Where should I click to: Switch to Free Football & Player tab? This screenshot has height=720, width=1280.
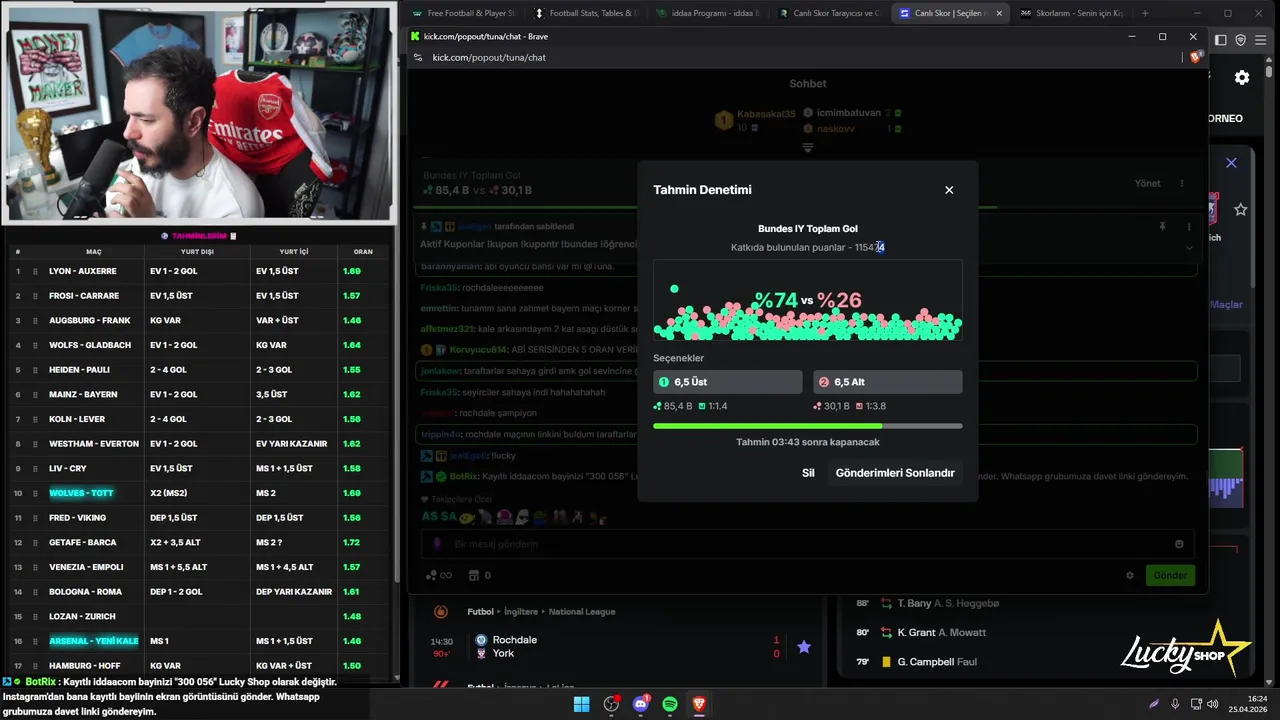coord(463,13)
